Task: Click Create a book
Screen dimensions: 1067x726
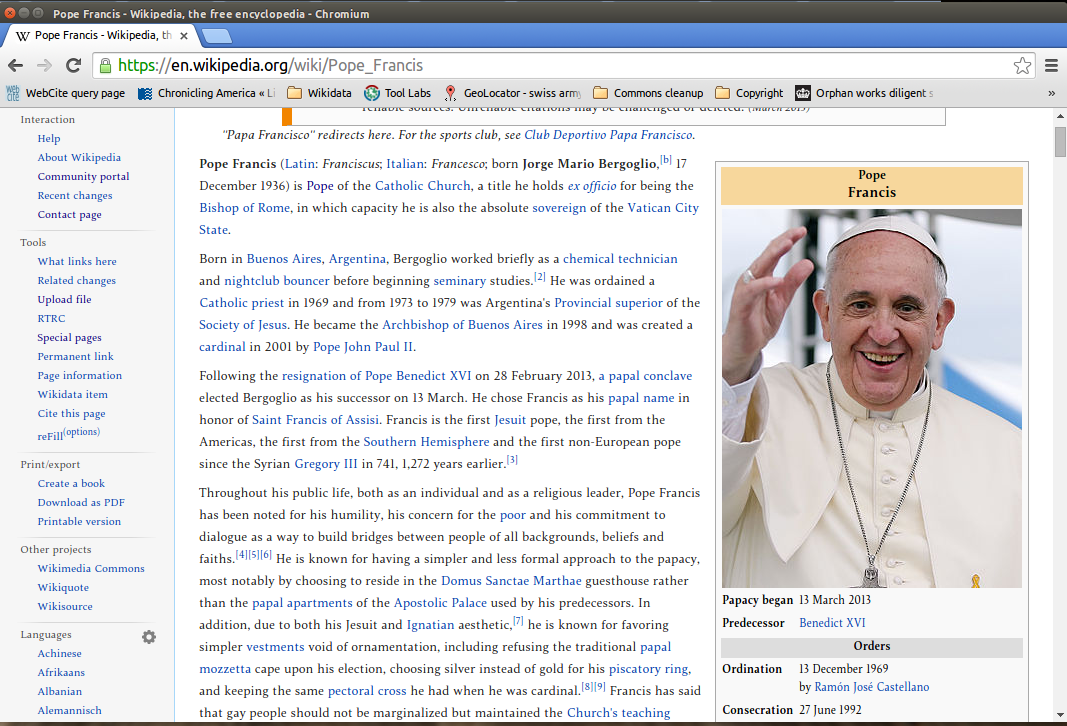Action: tap(71, 484)
